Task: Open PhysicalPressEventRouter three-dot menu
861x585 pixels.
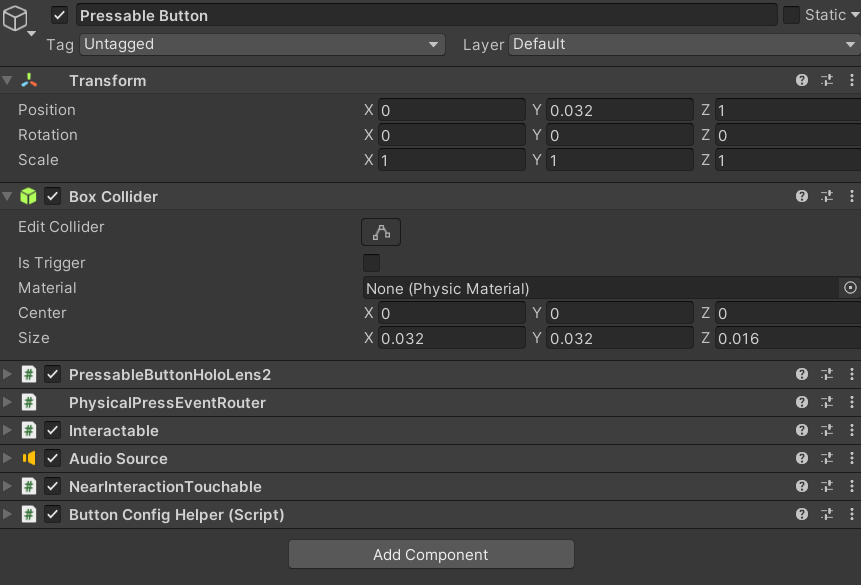Action: (852, 402)
